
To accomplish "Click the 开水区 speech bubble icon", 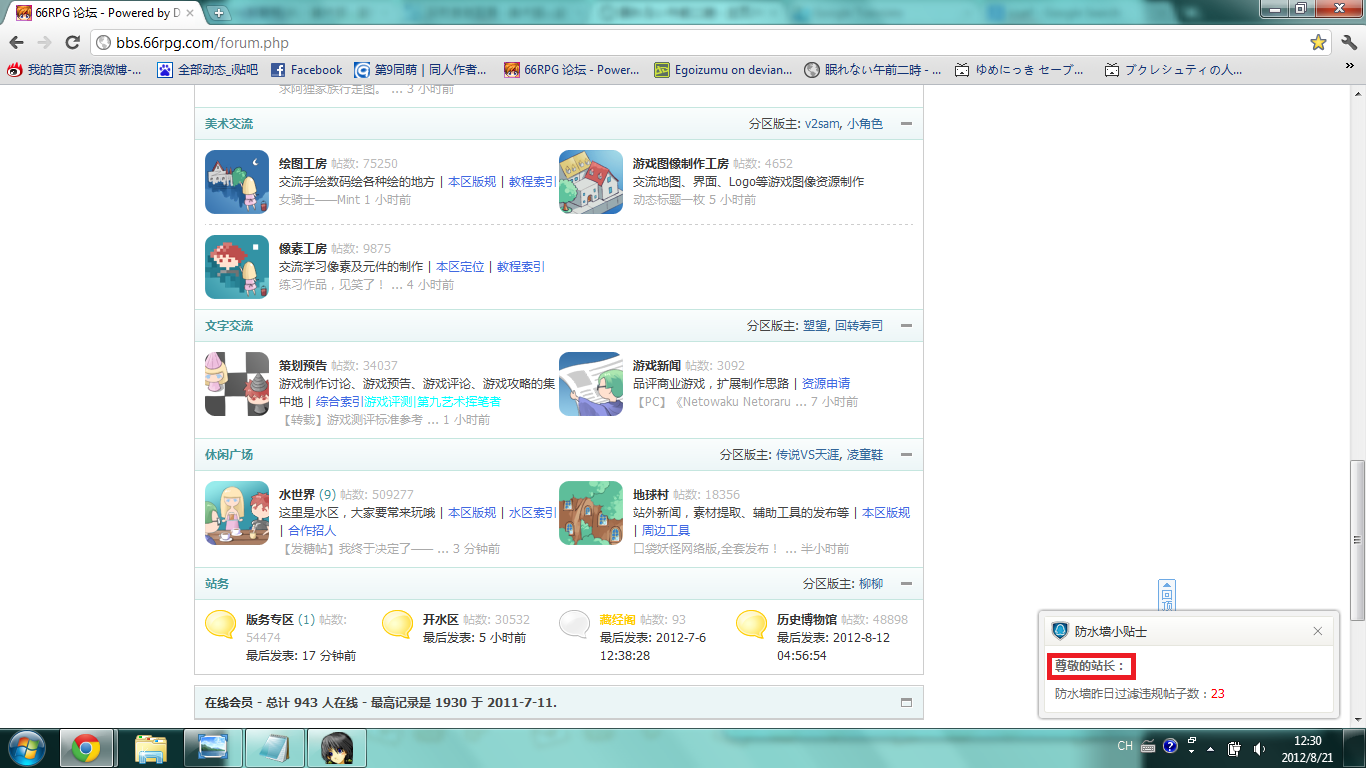I will coord(397,625).
